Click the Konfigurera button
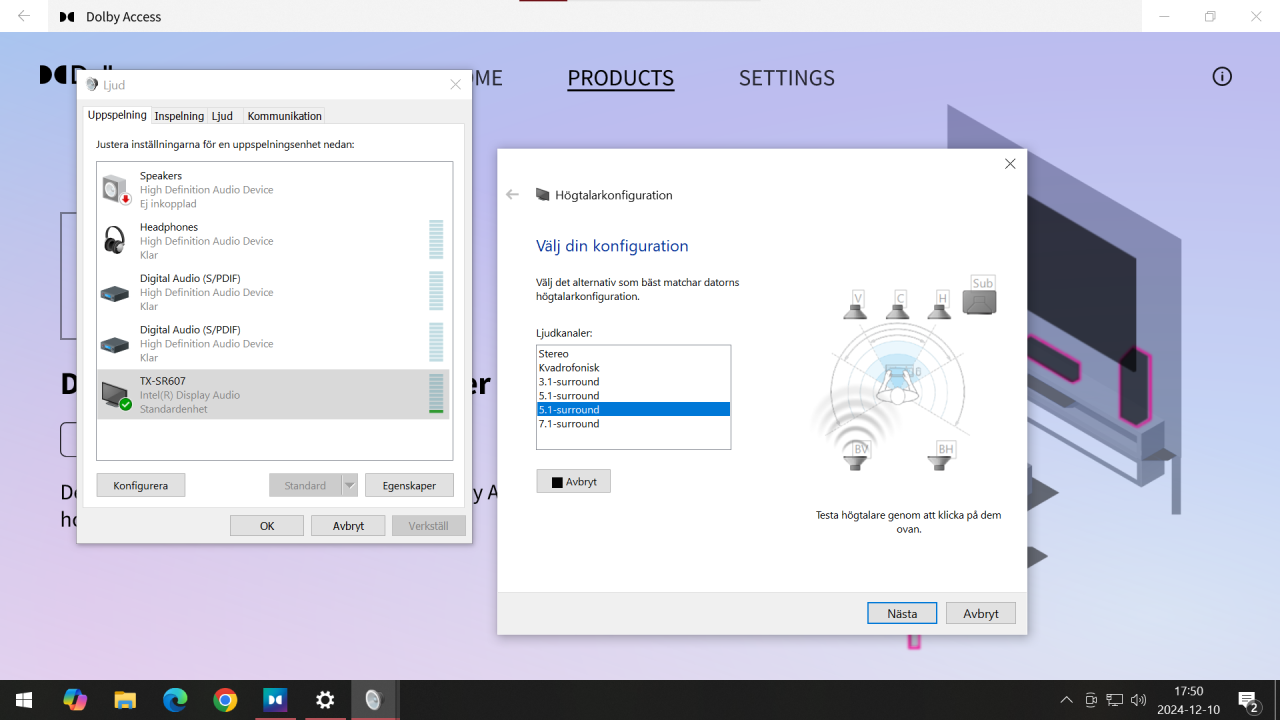The height and width of the screenshot is (720, 1280). (x=141, y=485)
